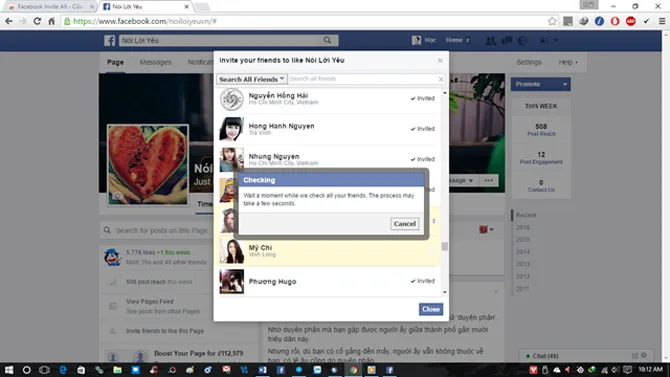Image resolution: width=670 pixels, height=377 pixels.
Task: Open the Chrome hamburger menu
Action: pyautogui.click(x=662, y=21)
